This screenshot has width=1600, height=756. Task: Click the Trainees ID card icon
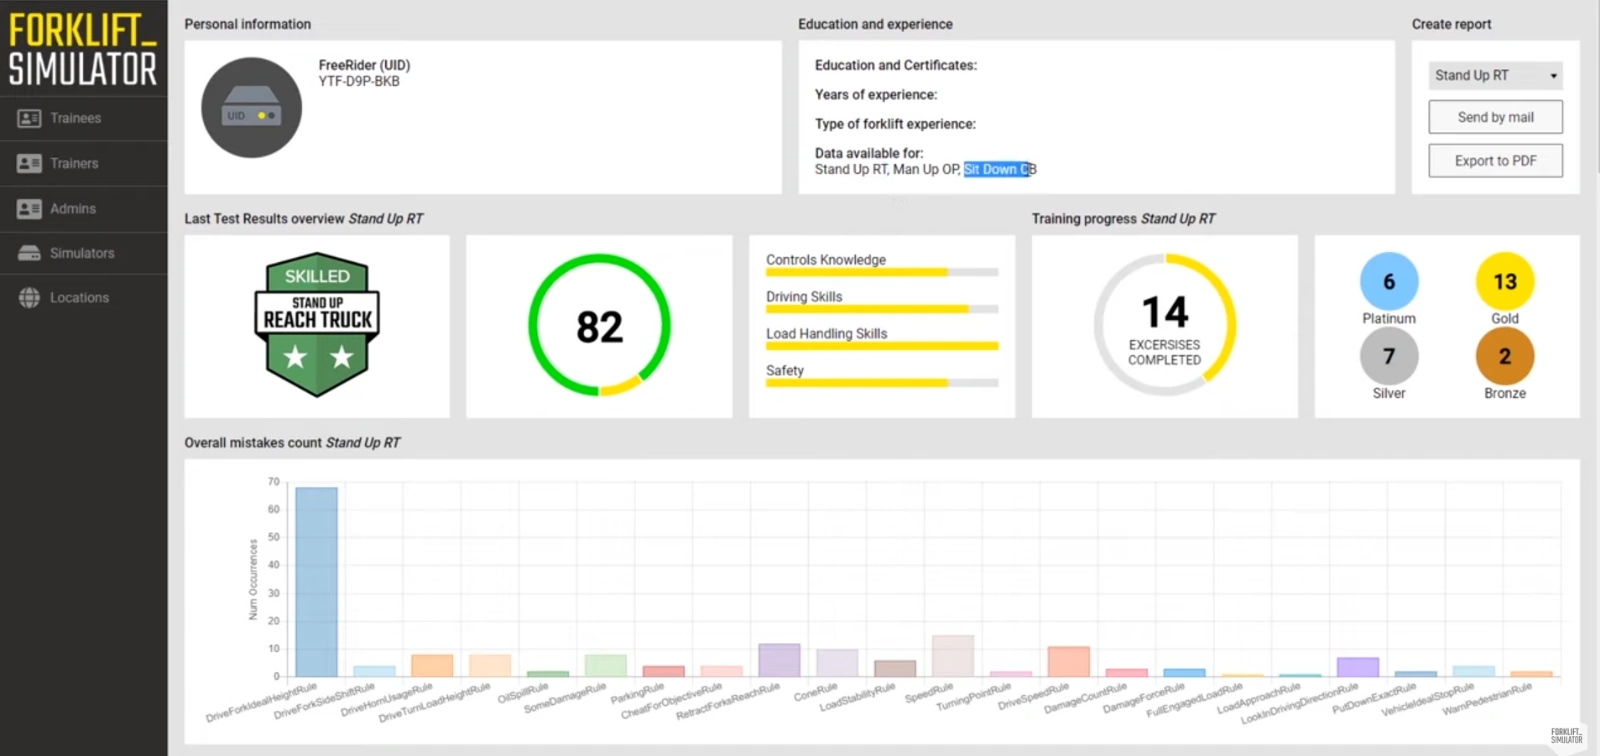click(x=29, y=118)
